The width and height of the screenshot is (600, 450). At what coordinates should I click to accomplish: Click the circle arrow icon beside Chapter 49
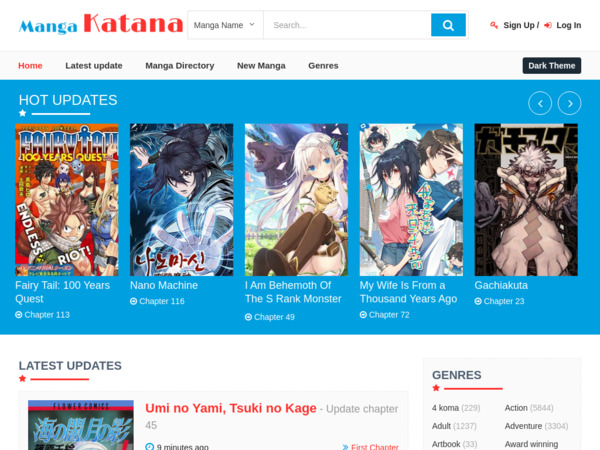pyautogui.click(x=248, y=317)
